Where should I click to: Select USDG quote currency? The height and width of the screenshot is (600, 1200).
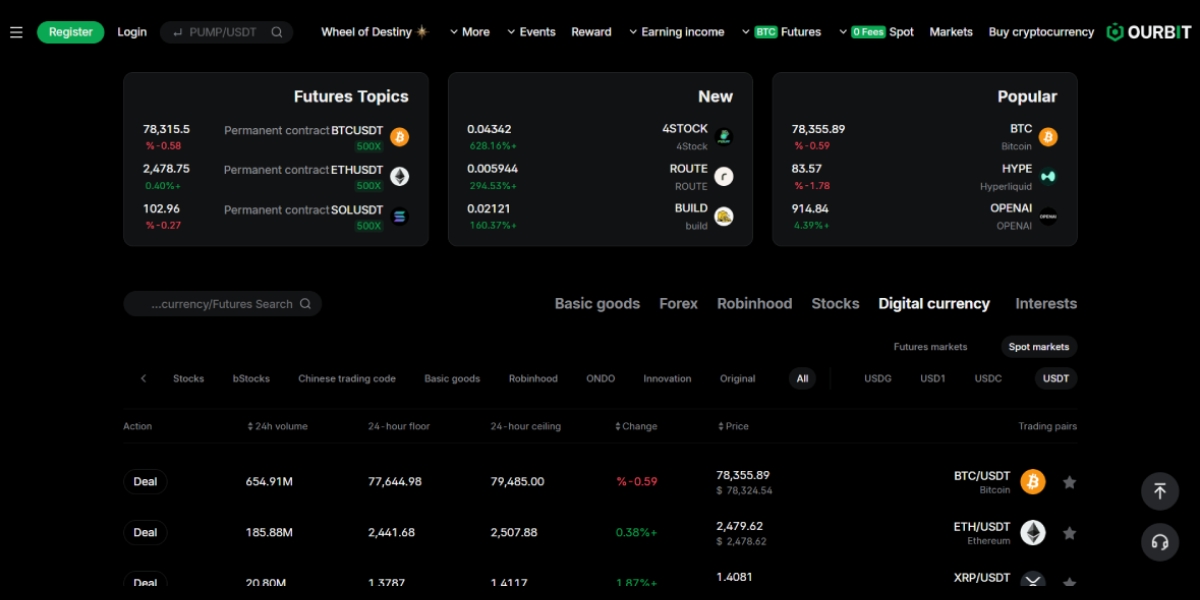(x=877, y=379)
